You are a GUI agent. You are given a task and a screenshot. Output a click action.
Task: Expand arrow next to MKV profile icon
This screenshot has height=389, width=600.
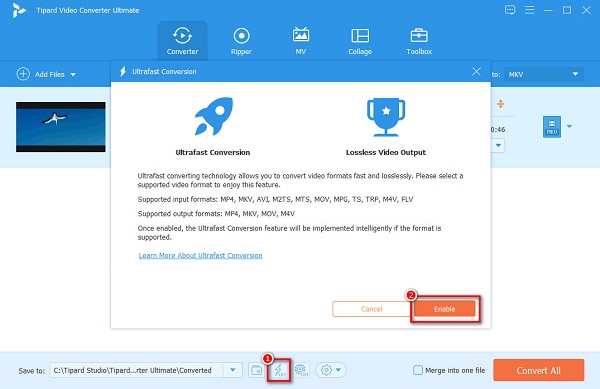pos(569,127)
